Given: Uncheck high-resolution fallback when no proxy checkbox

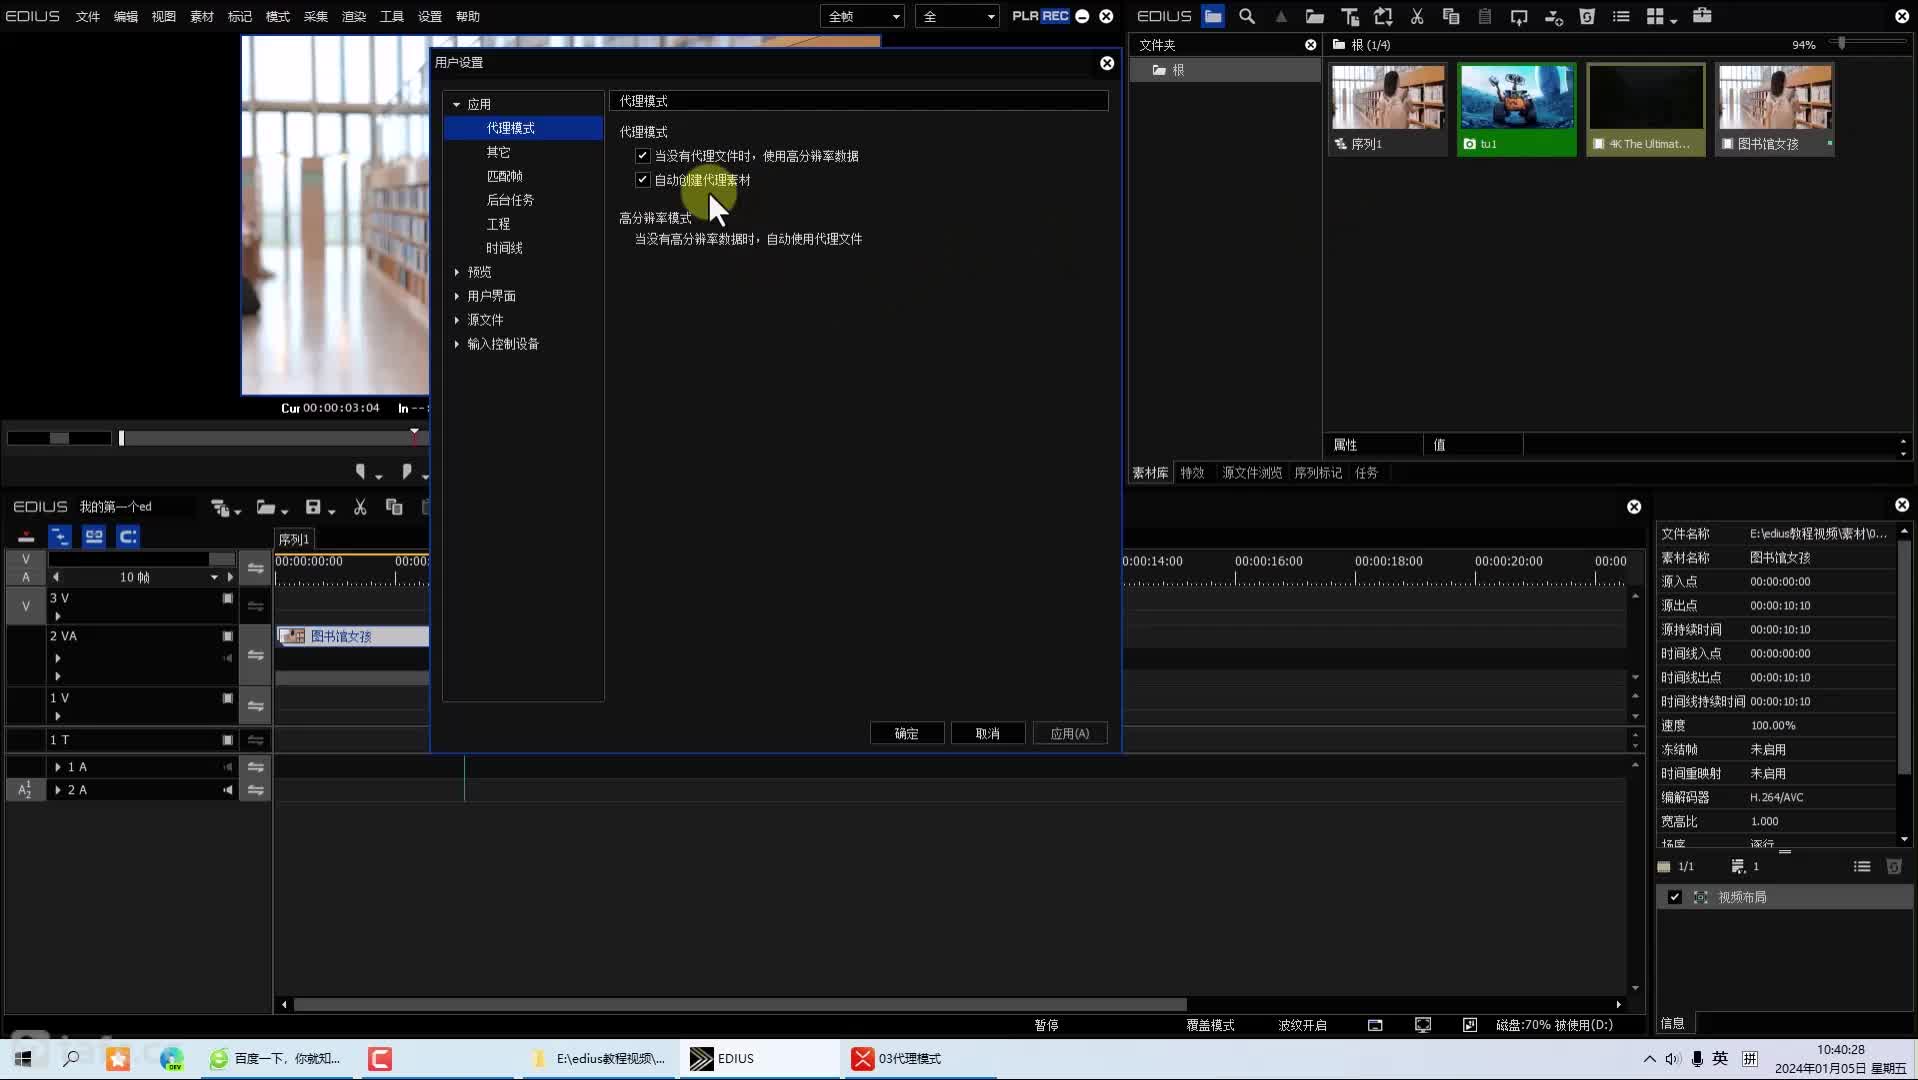Looking at the screenshot, I should tap(642, 156).
